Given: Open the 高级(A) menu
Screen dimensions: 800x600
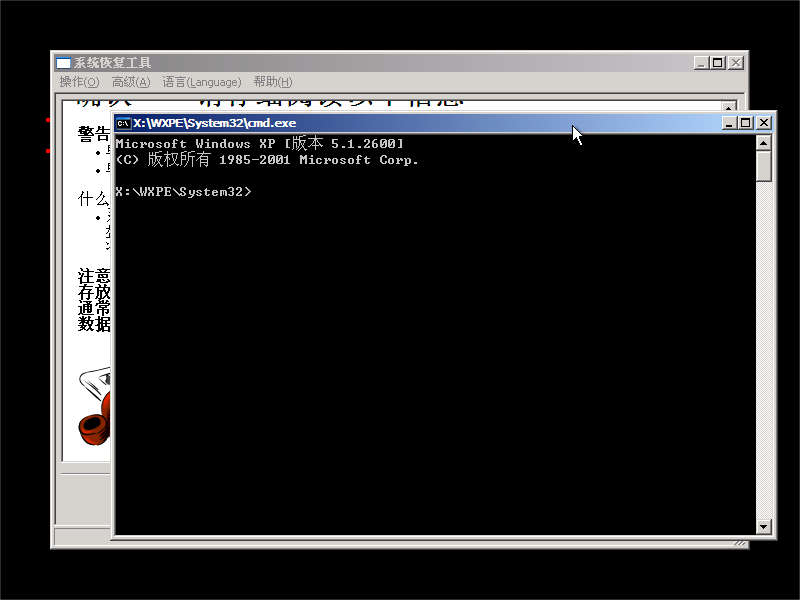Looking at the screenshot, I should point(131,82).
